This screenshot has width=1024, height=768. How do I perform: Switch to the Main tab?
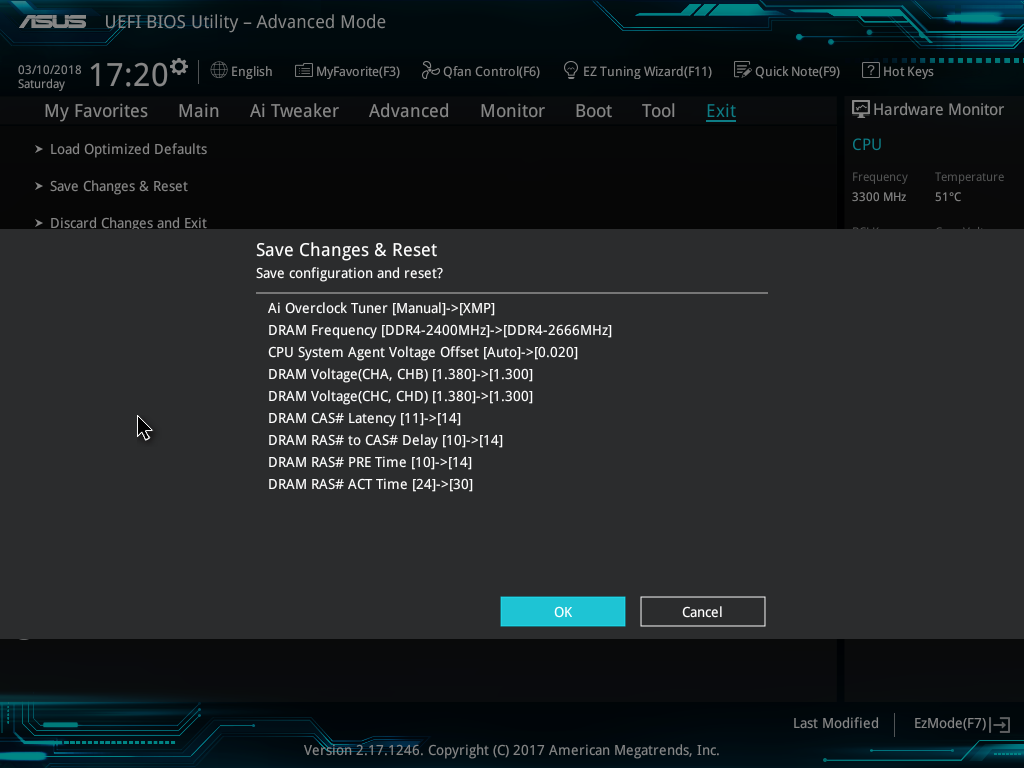pos(199,110)
